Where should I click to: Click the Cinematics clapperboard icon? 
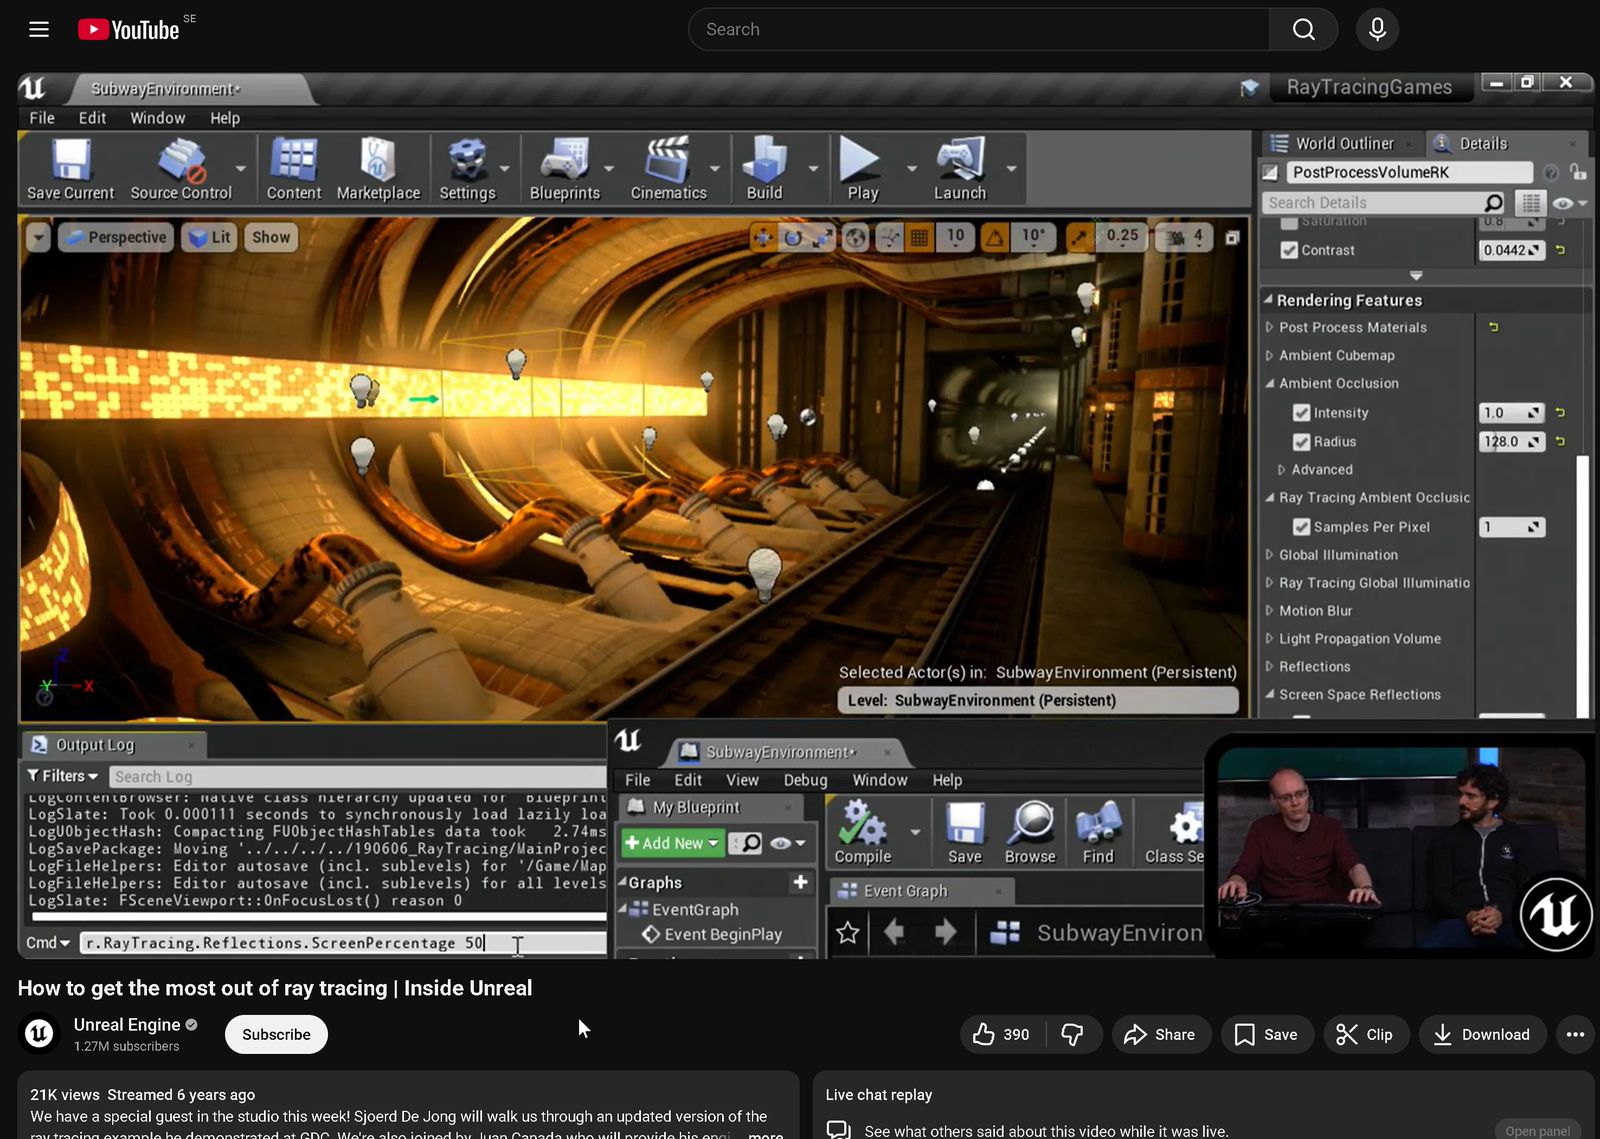(668, 162)
